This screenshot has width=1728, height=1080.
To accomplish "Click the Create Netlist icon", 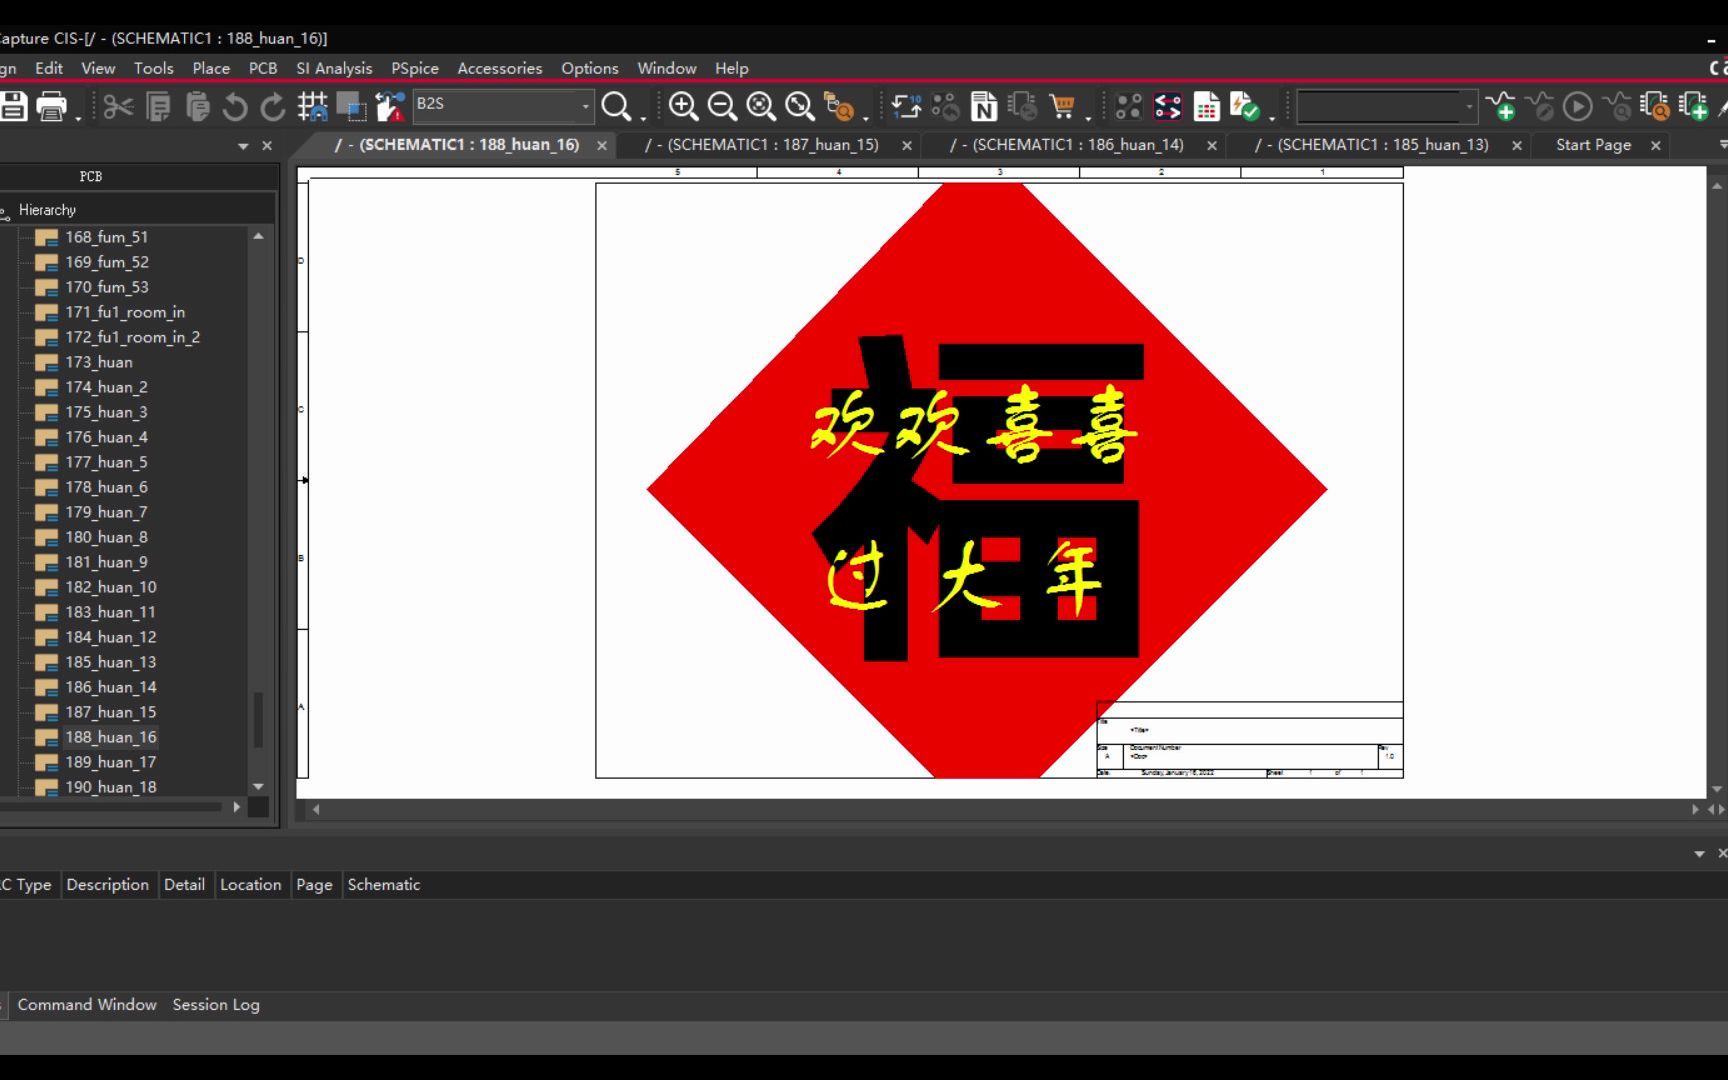I will [983, 105].
